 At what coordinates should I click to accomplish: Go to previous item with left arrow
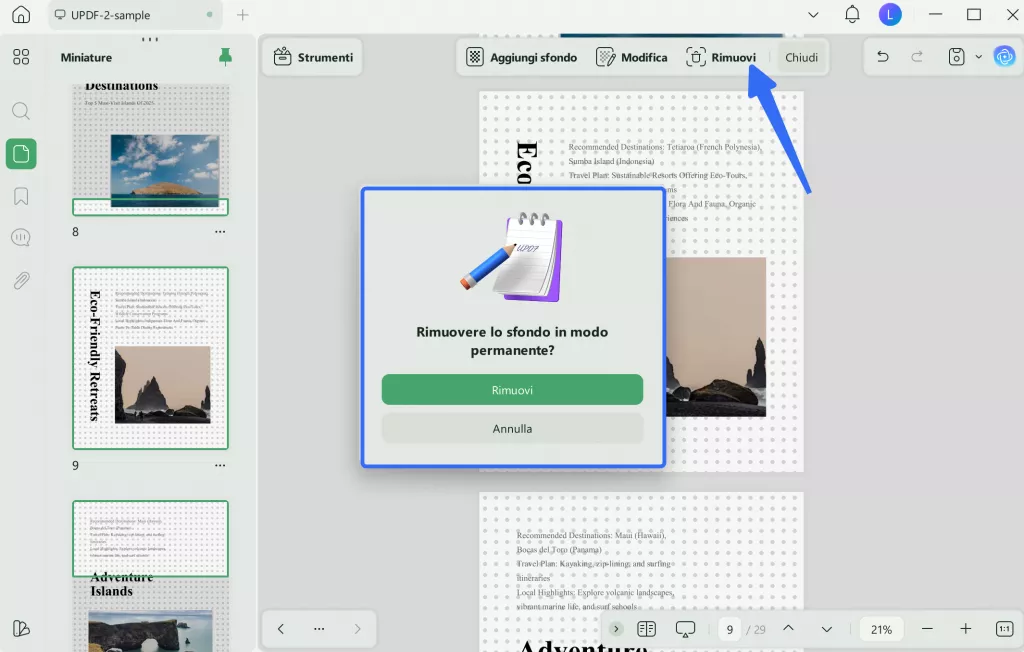[281, 629]
